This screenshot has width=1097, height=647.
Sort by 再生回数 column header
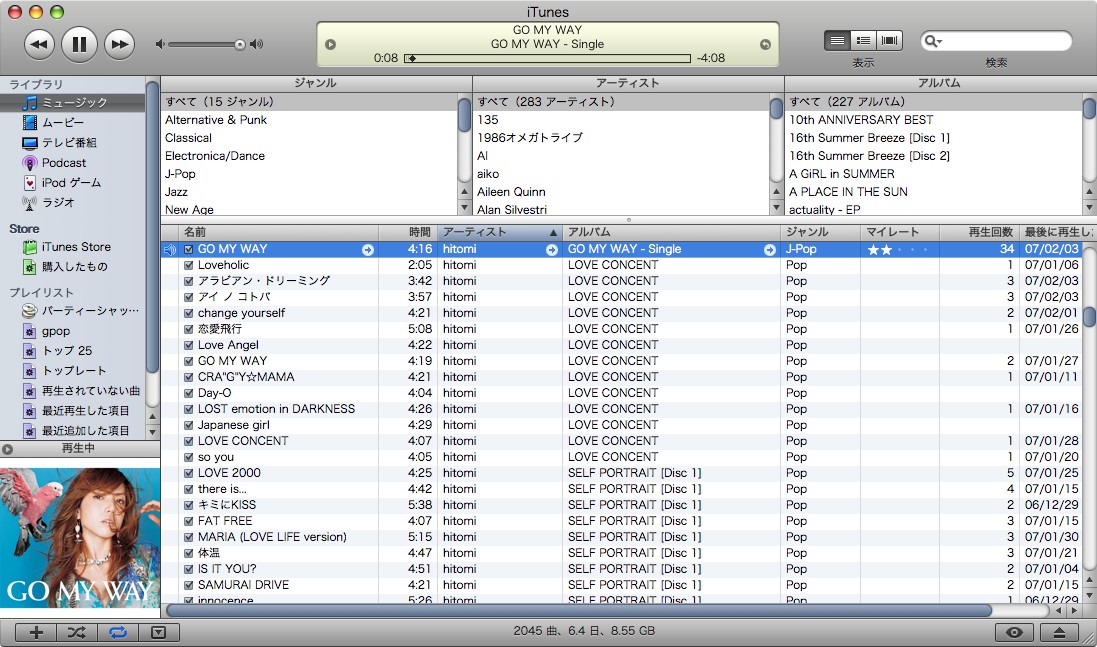point(979,232)
